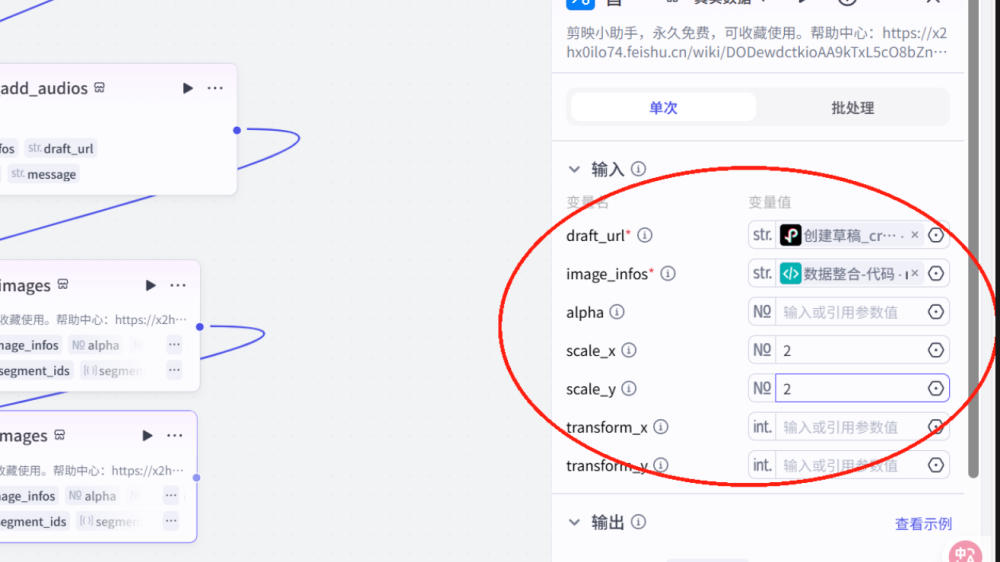Open variable picker for scale_x value

[x=936, y=350]
